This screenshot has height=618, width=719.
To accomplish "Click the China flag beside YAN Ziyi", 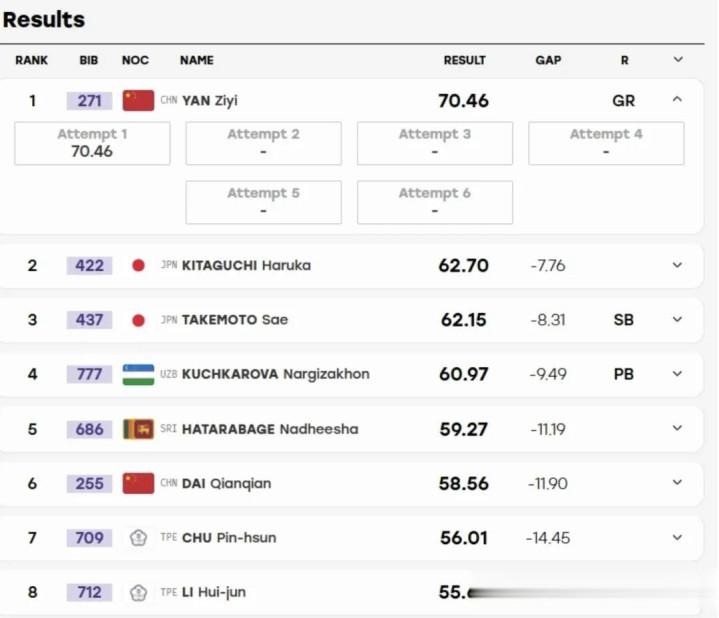I will (138, 100).
